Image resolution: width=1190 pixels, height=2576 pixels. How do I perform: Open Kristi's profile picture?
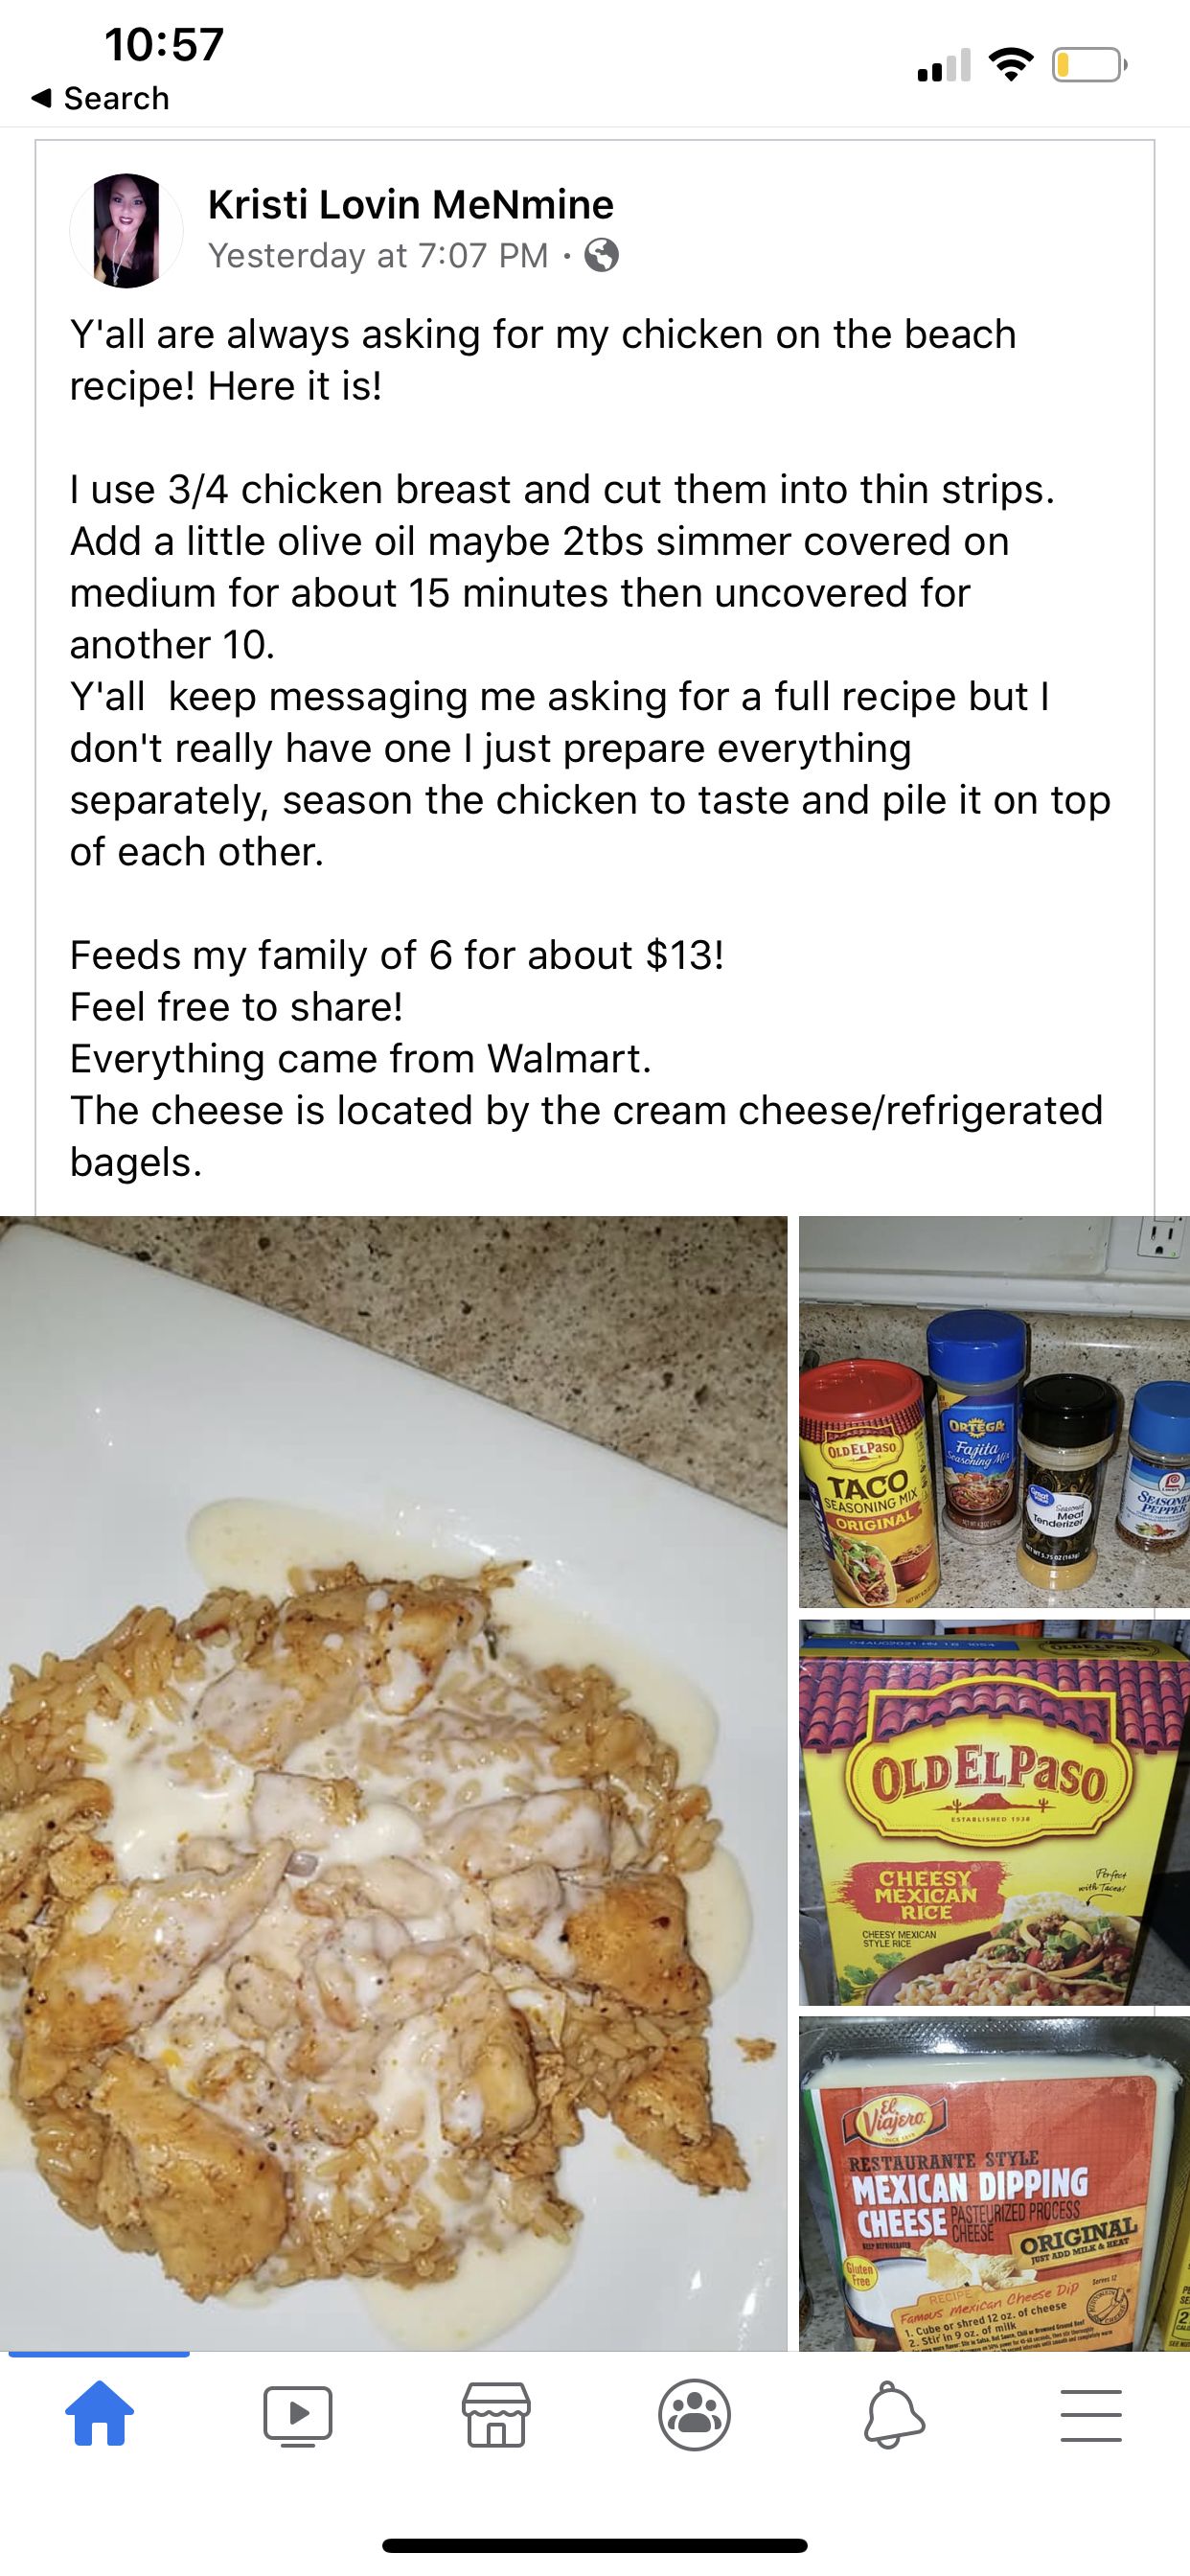tap(126, 230)
